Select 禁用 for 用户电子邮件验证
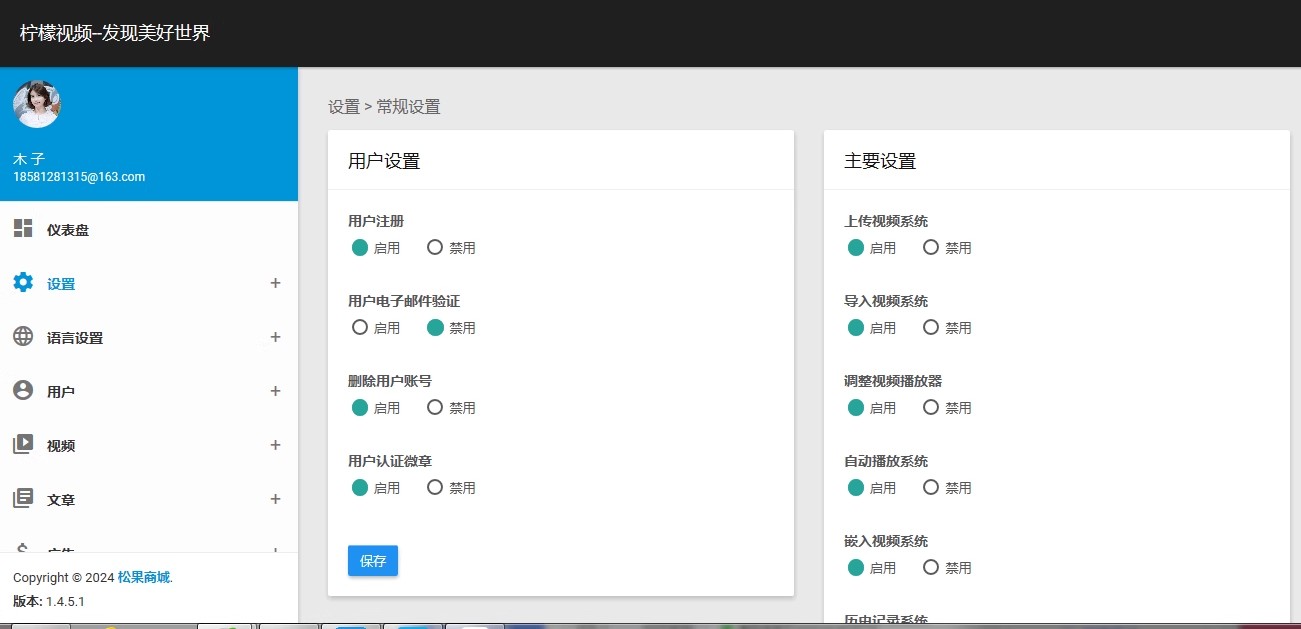The image size is (1301, 629). point(435,327)
